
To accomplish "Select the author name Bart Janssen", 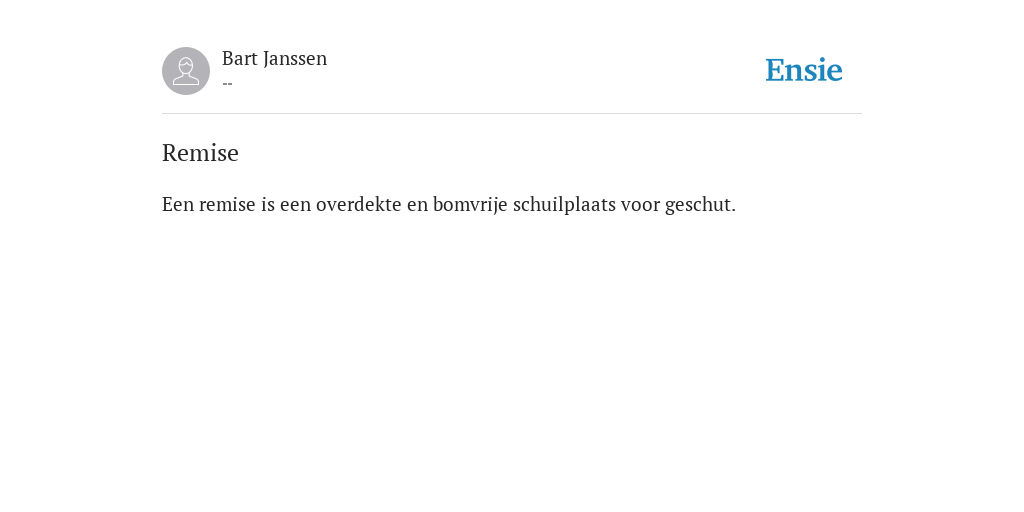I will [x=274, y=59].
